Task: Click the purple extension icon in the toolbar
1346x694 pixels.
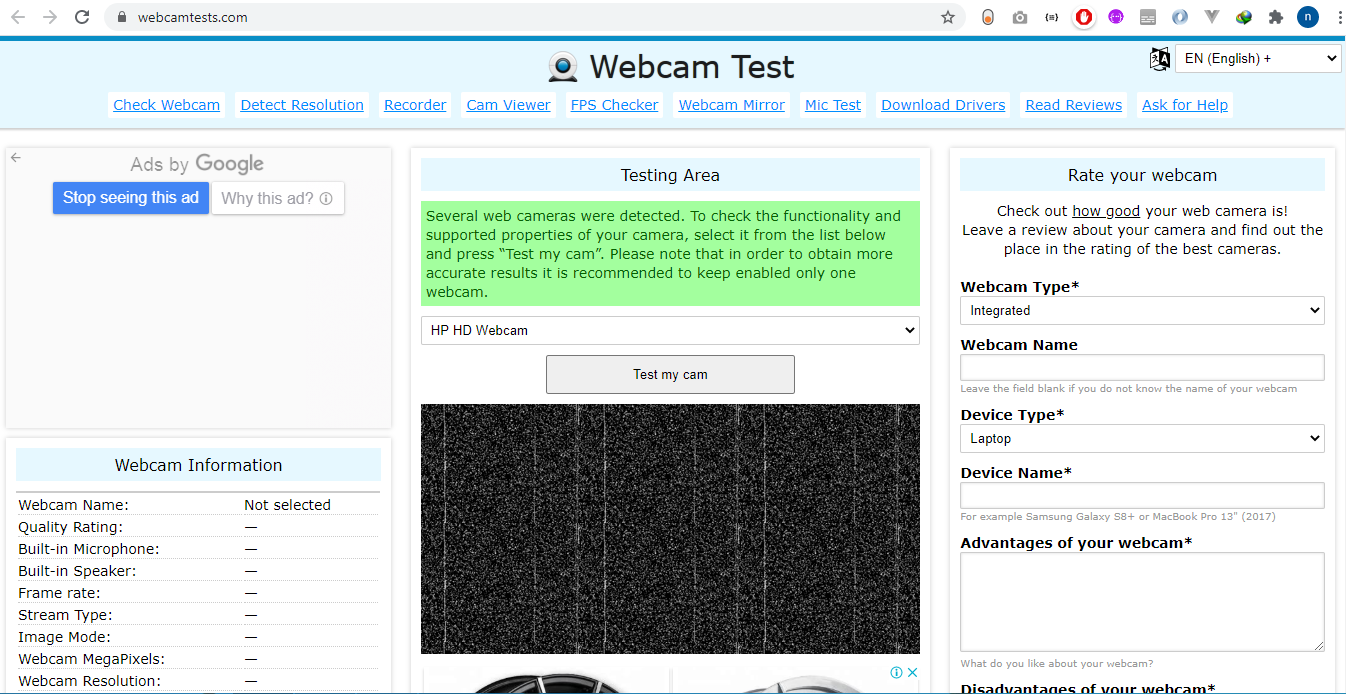Action: 1116,16
